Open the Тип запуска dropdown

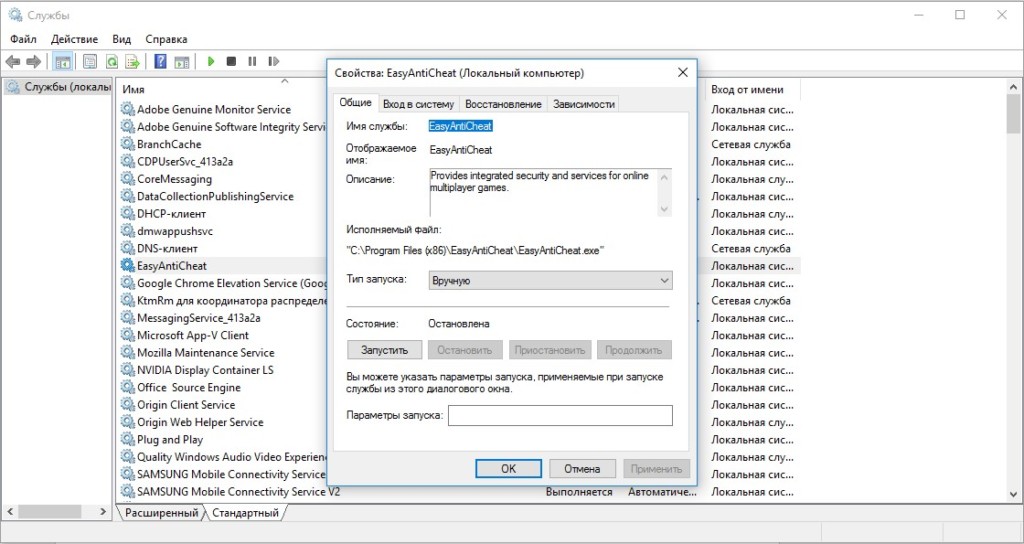point(551,280)
